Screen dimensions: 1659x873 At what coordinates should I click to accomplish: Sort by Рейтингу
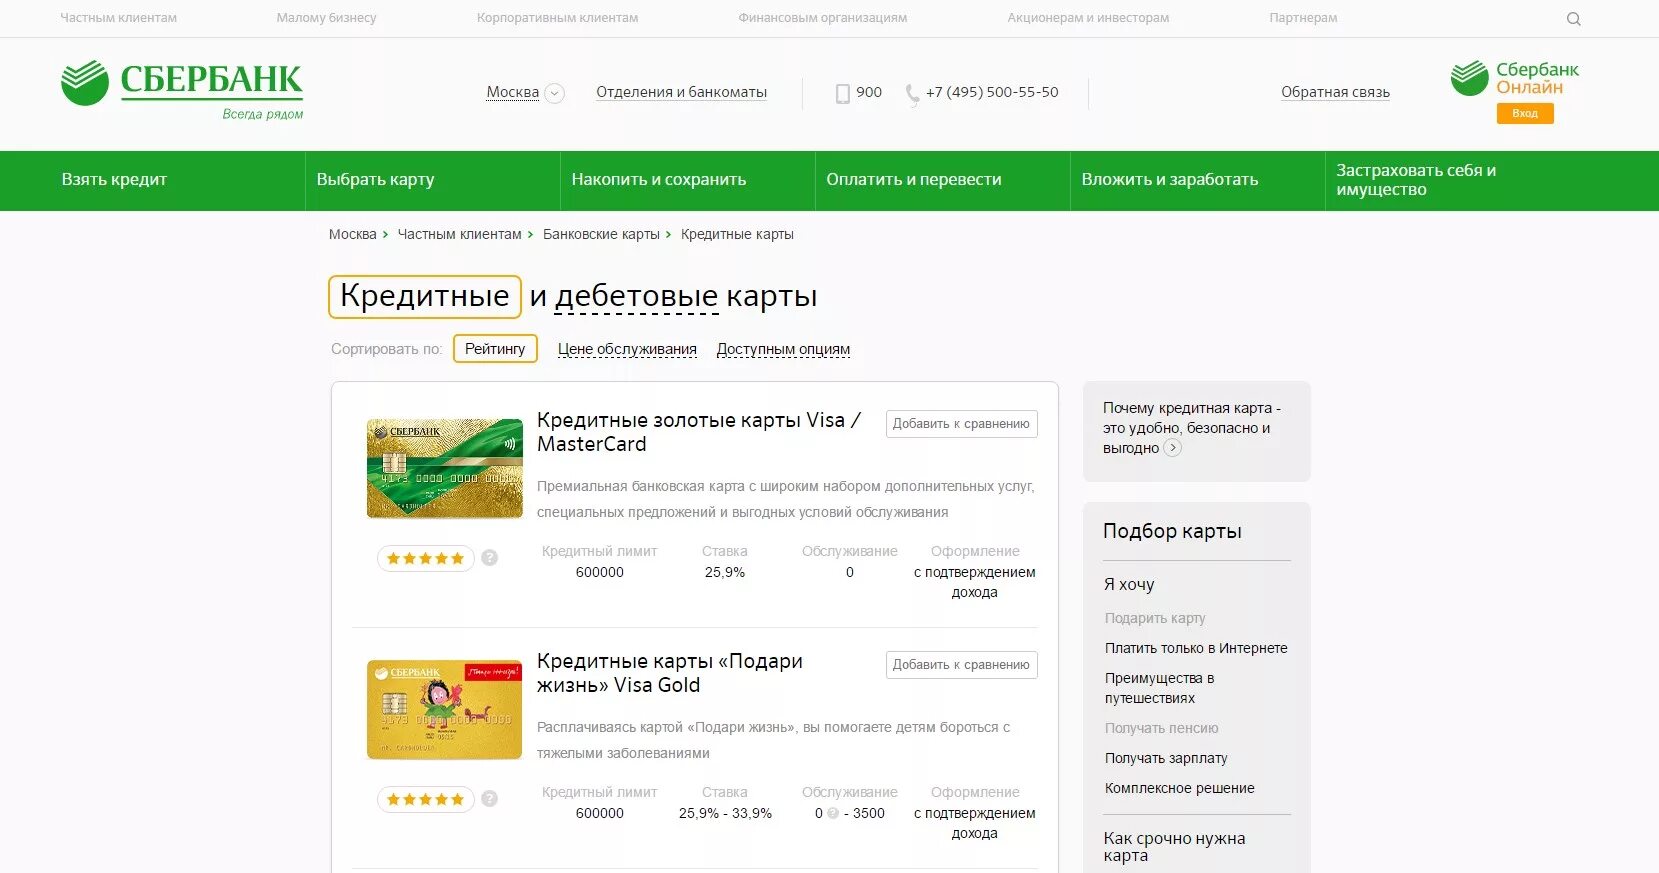(495, 348)
